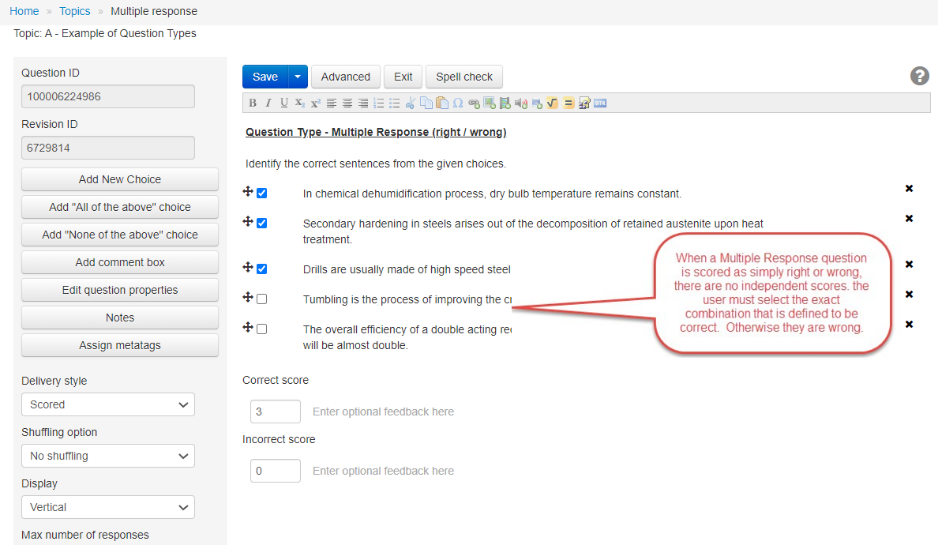Open Advanced editor options
The height and width of the screenshot is (545, 938).
pyautogui.click(x=345, y=77)
